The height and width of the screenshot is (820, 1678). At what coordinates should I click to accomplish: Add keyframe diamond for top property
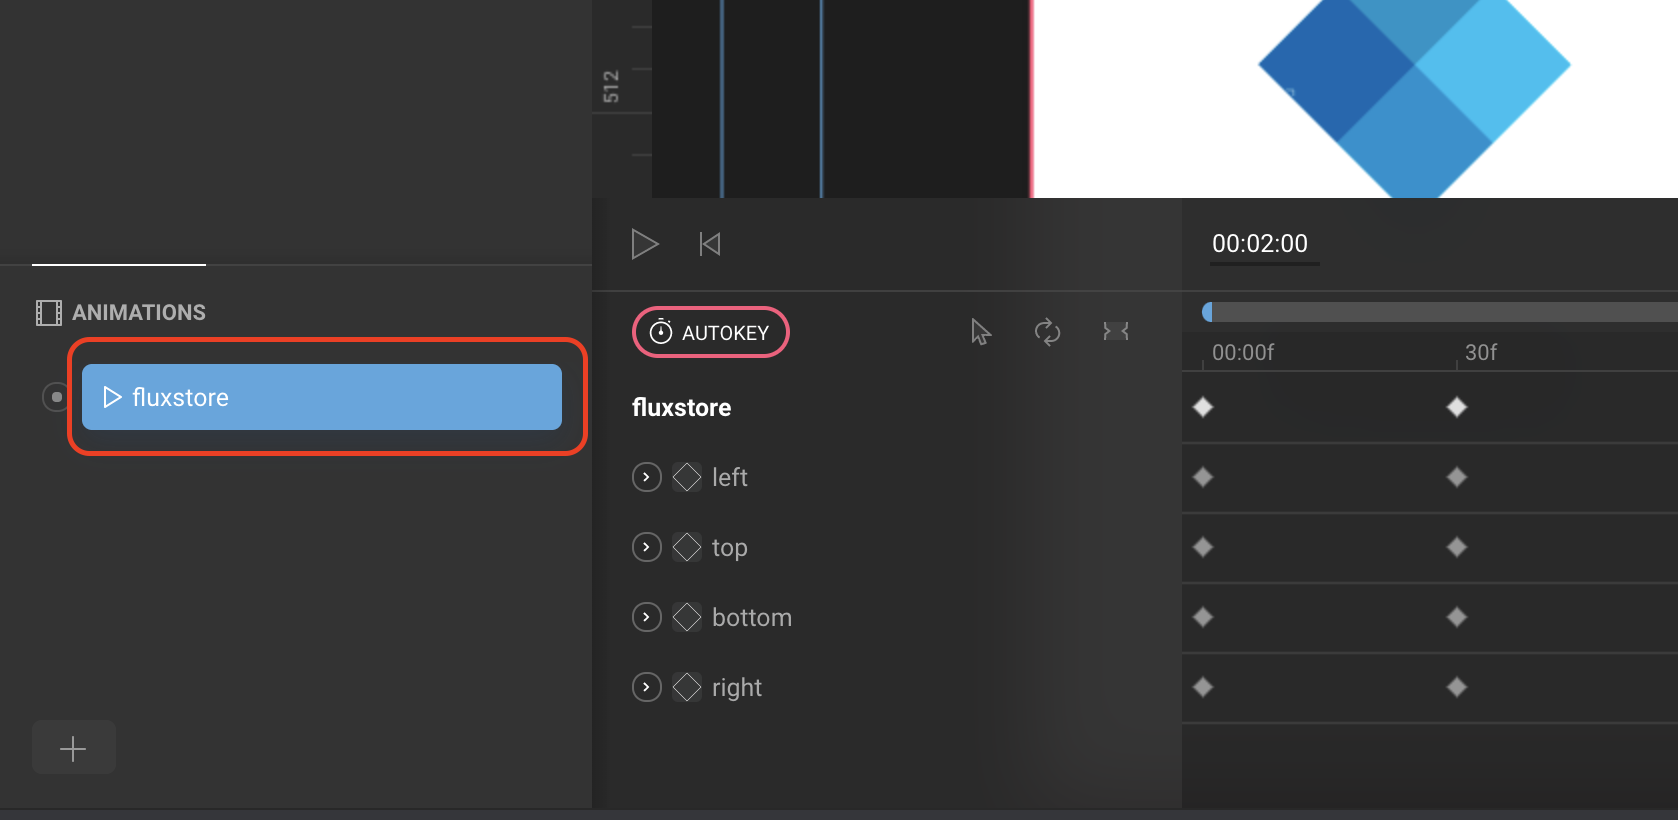687,547
